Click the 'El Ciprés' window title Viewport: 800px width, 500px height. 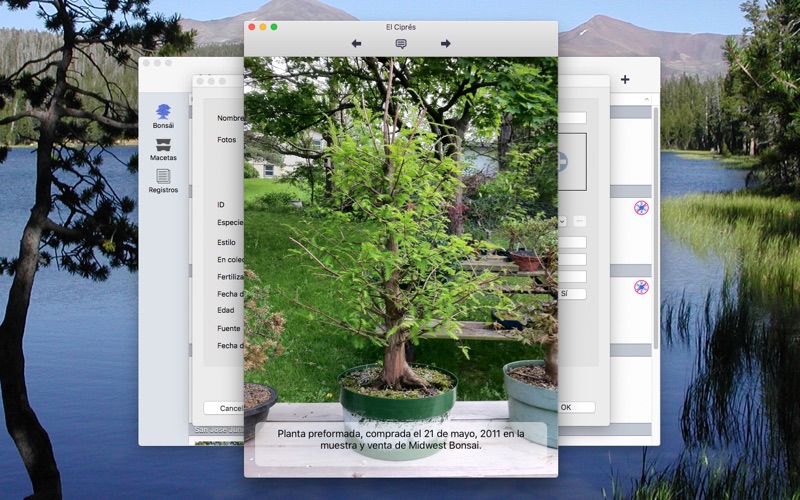(401, 27)
